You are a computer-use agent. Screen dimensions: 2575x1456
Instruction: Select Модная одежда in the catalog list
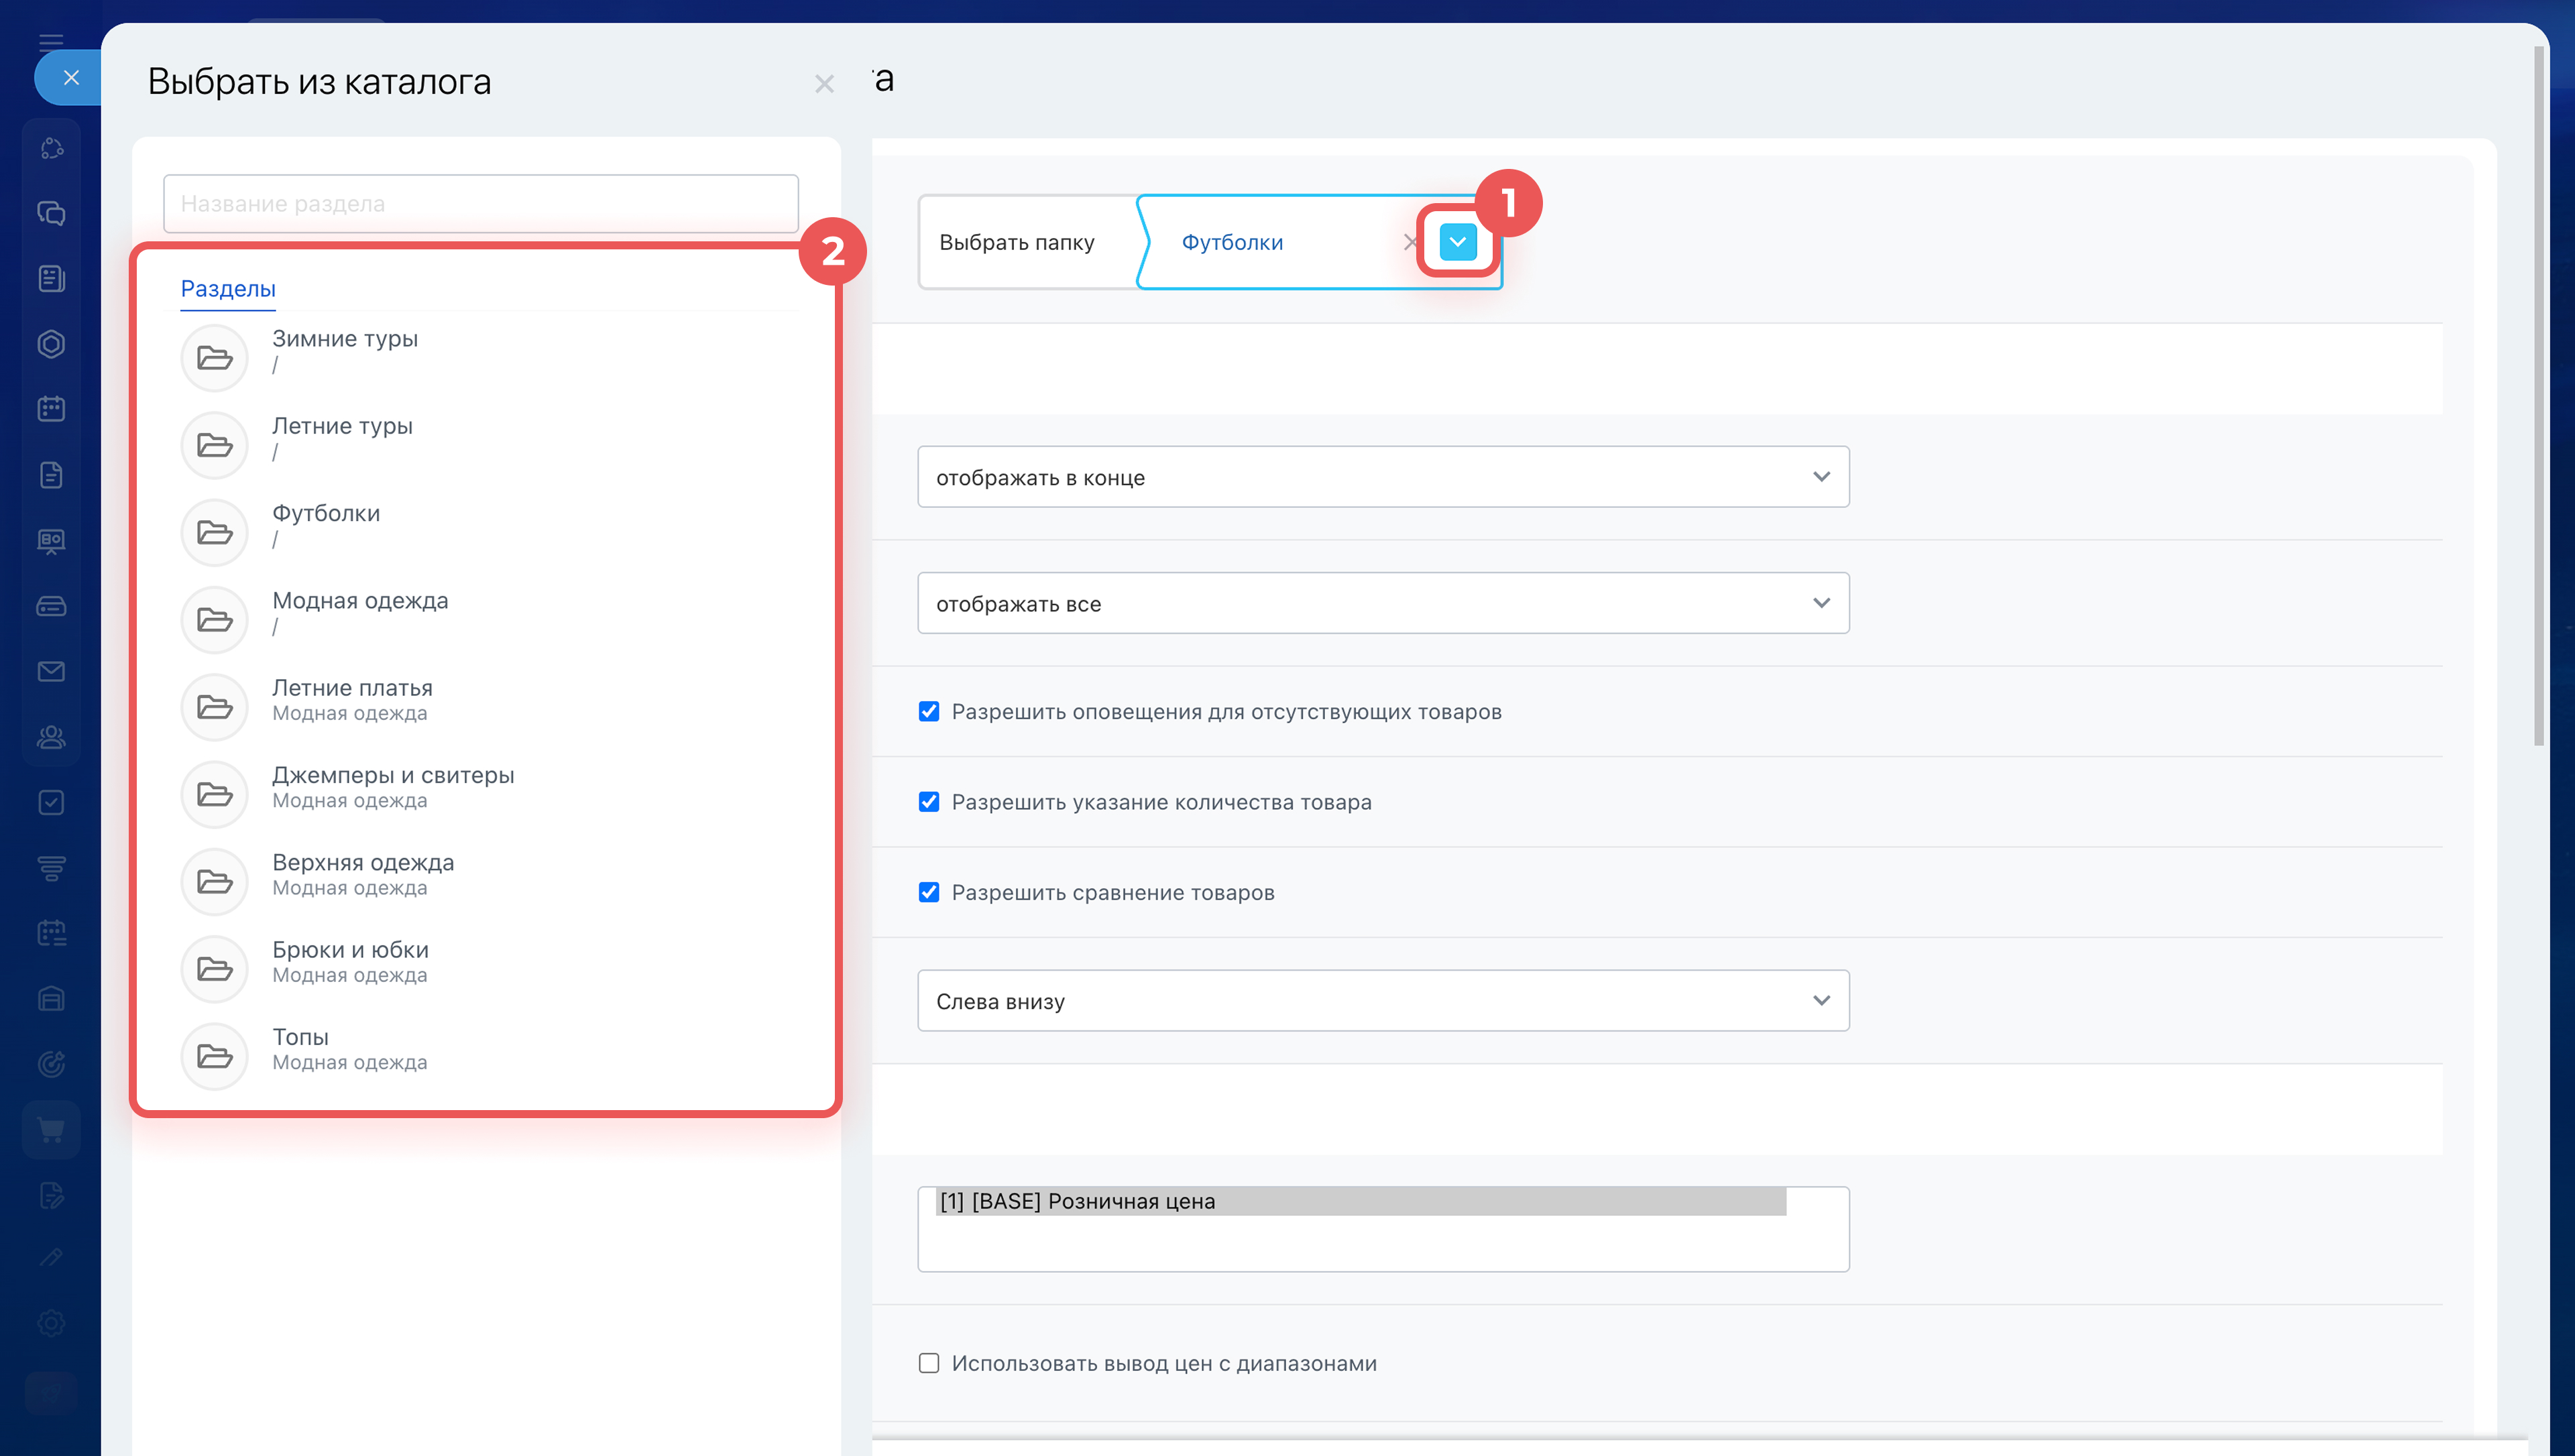coord(360,601)
